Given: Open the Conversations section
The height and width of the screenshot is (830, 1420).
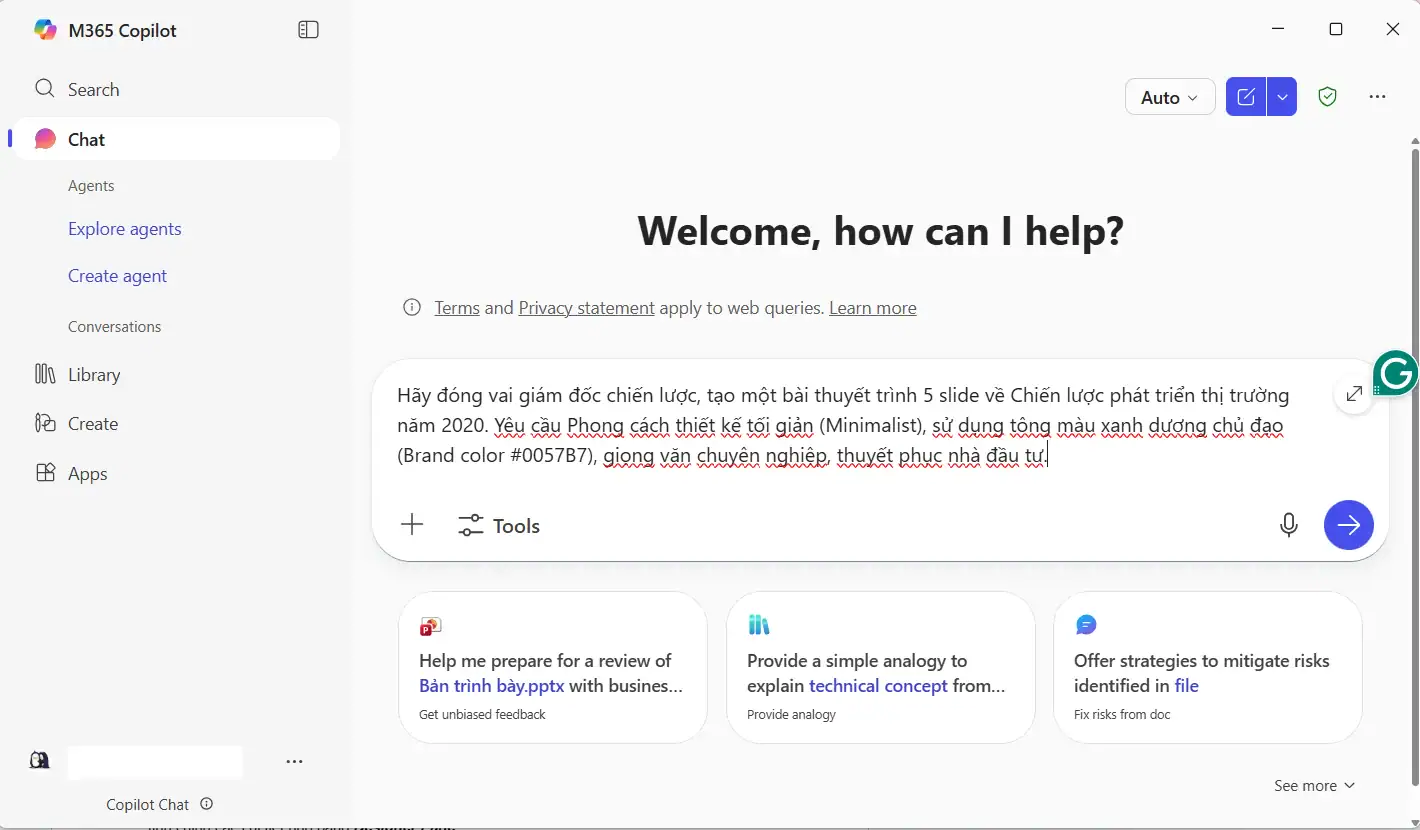Looking at the screenshot, I should (x=114, y=326).
